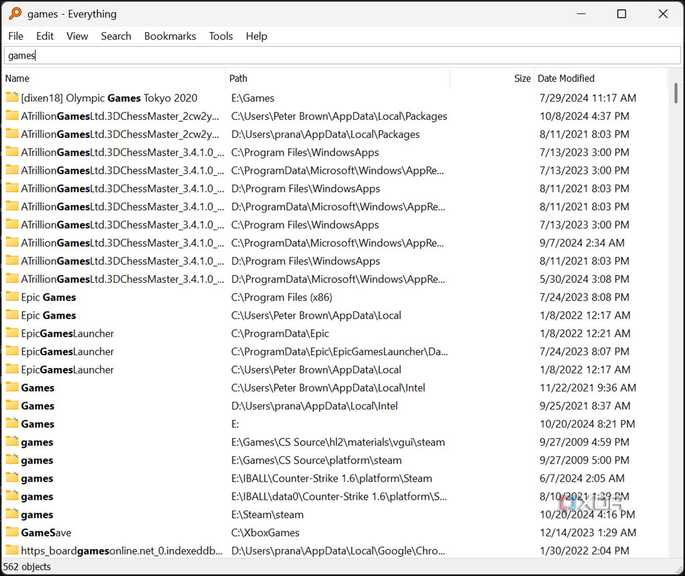Image resolution: width=685 pixels, height=576 pixels.
Task: Click folder icon of Games in Peter Brown Local\Intel
Action: point(12,387)
